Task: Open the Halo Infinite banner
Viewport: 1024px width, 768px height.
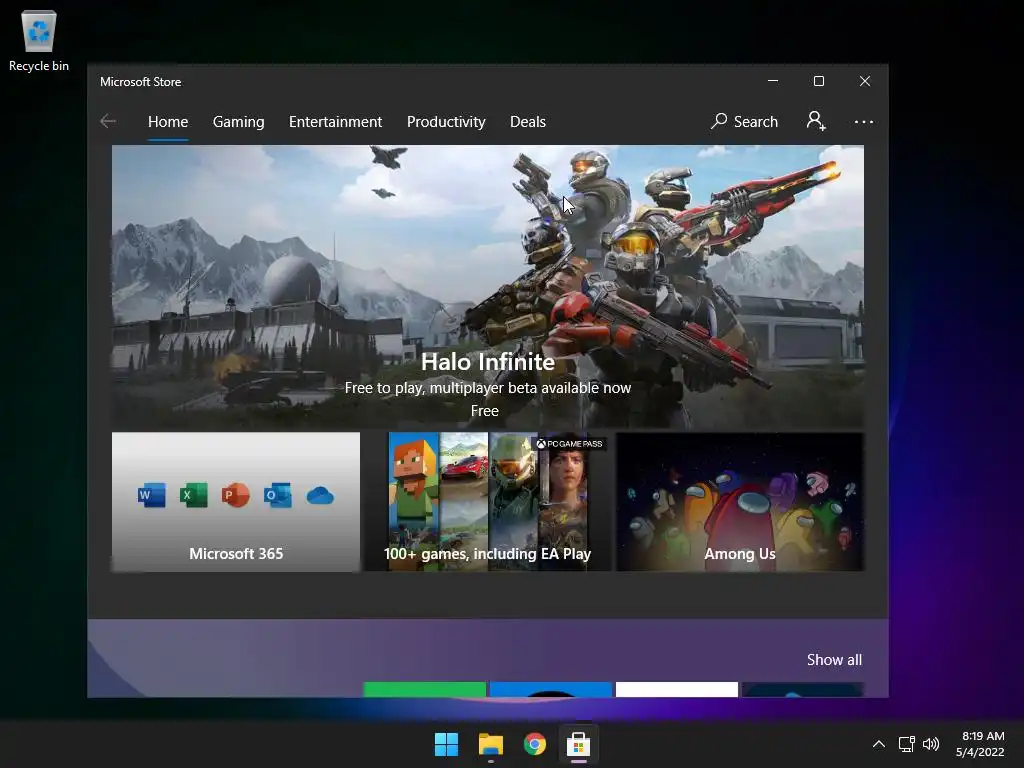Action: pos(488,287)
